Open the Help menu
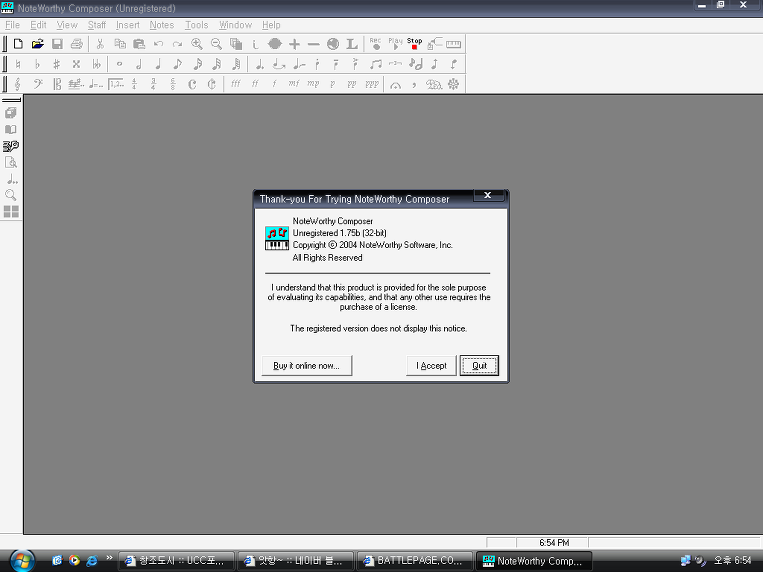This screenshot has width=763, height=572. (x=271, y=25)
